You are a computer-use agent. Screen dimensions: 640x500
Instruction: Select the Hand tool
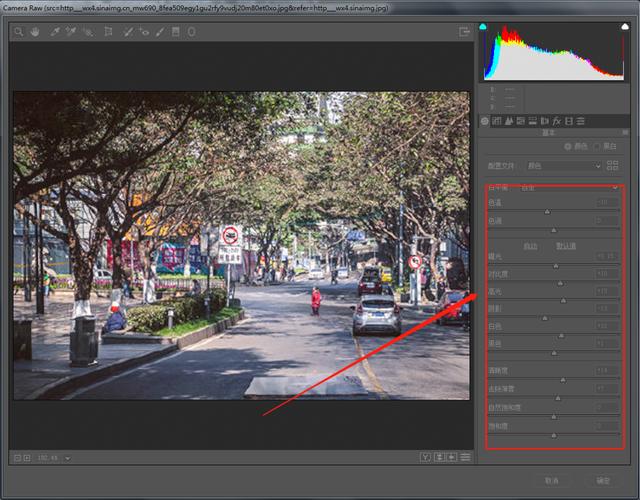34,32
